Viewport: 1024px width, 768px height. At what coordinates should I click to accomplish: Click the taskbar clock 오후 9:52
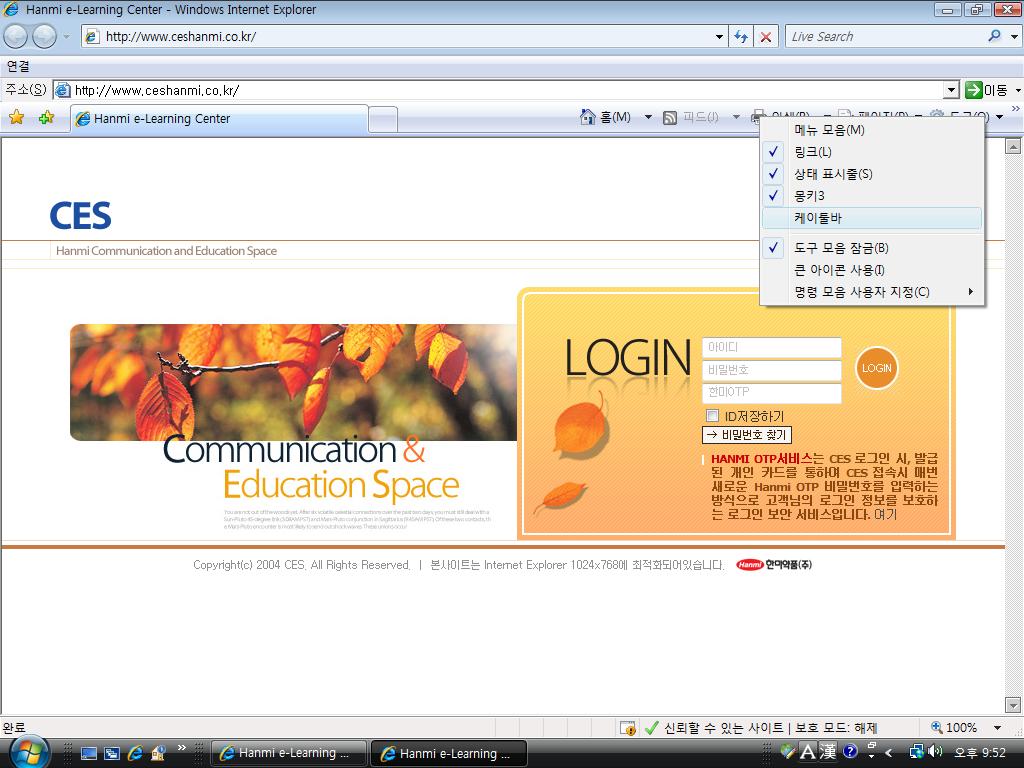click(980, 752)
